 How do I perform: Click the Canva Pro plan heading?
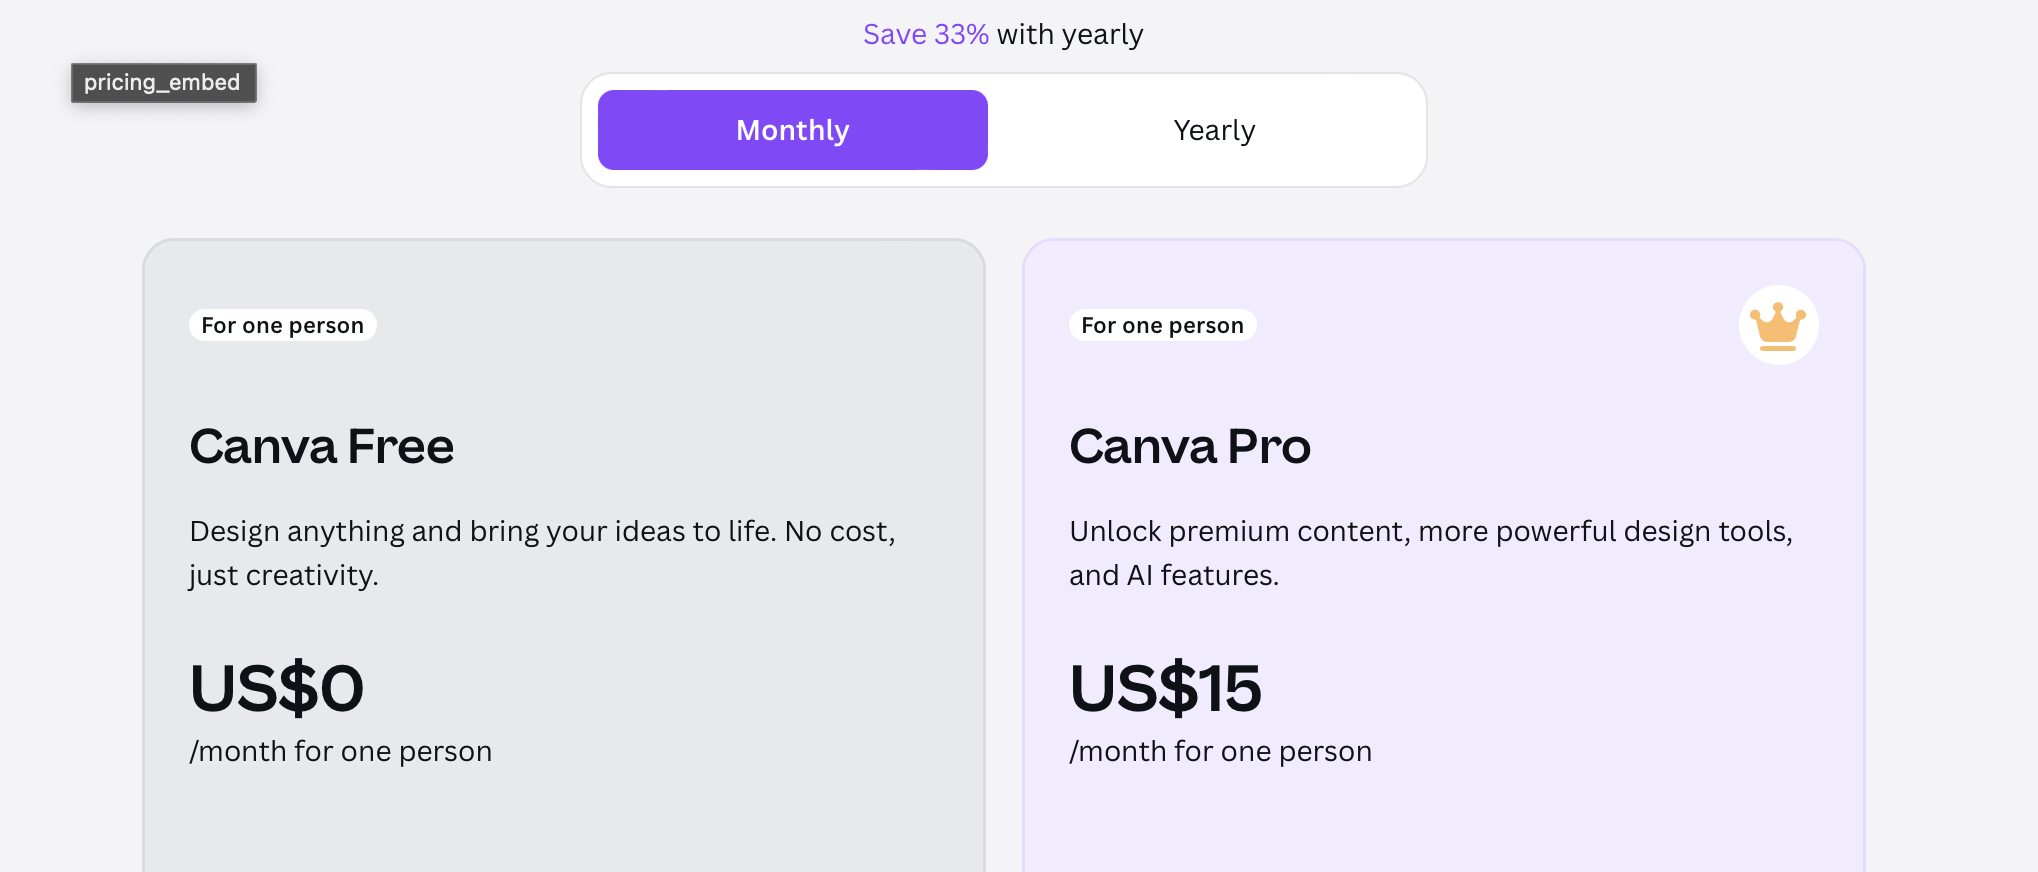click(1189, 446)
